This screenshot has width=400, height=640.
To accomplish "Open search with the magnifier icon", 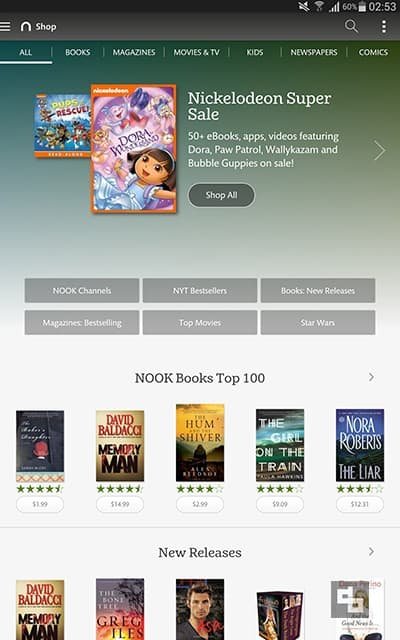I will [x=351, y=26].
